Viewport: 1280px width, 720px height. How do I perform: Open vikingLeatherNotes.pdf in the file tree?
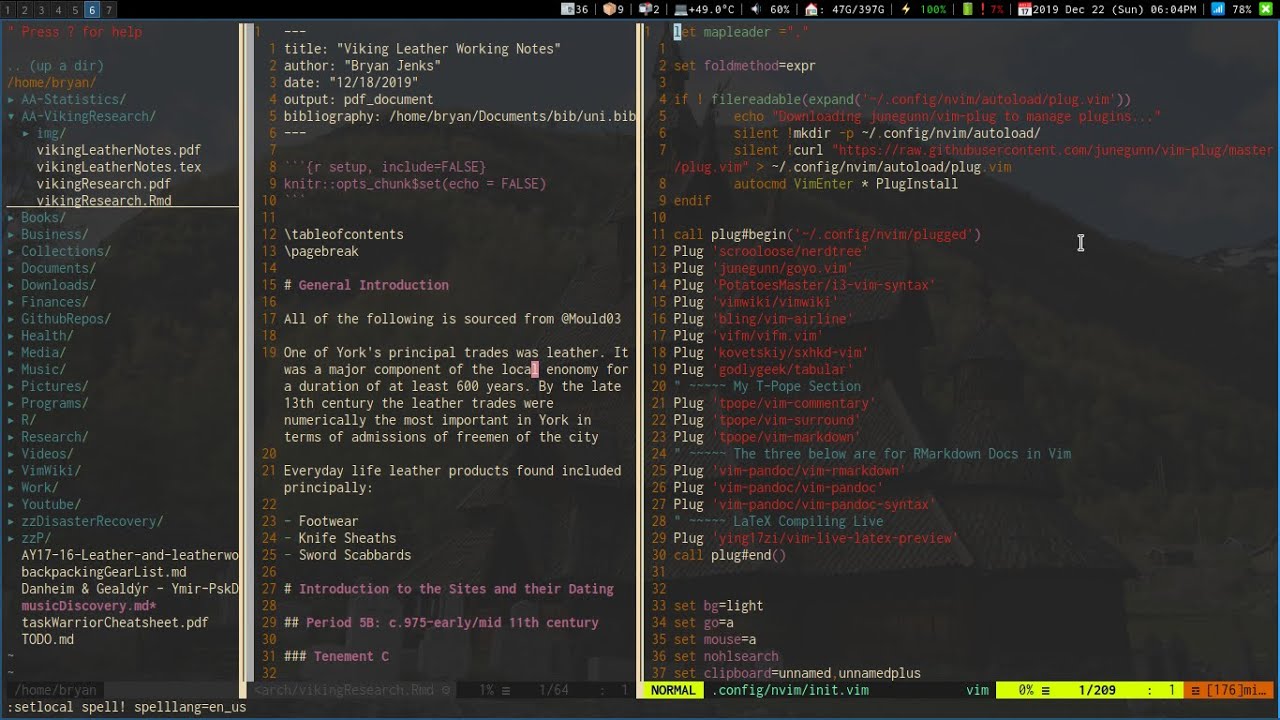(119, 151)
